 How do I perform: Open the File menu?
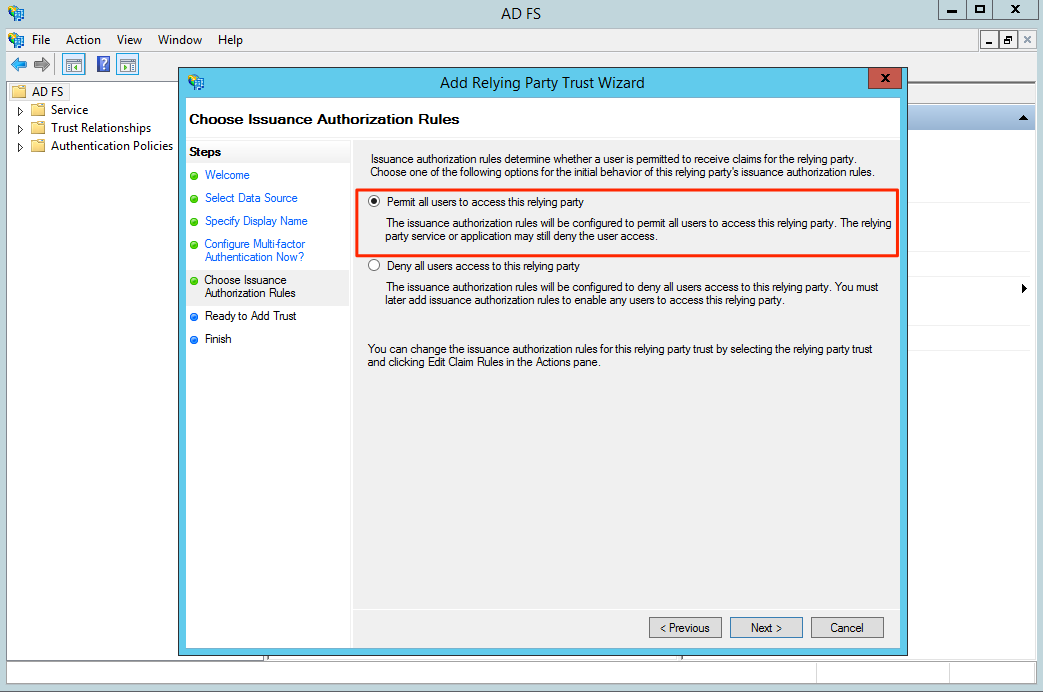41,40
